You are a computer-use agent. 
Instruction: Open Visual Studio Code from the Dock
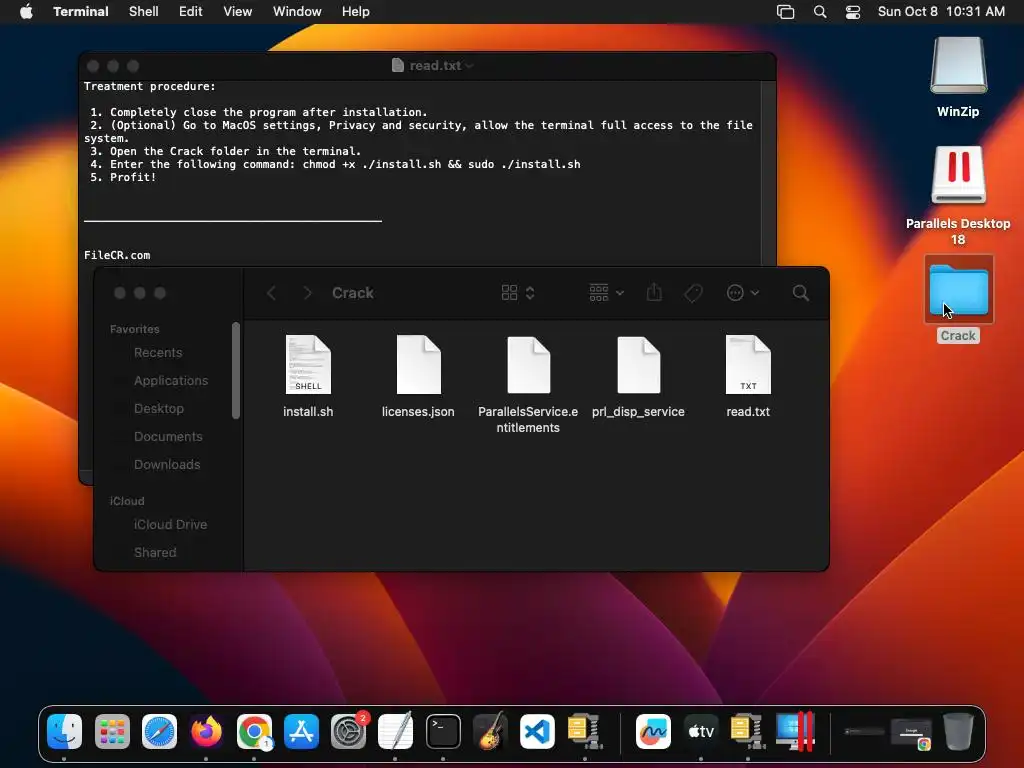coord(537,731)
